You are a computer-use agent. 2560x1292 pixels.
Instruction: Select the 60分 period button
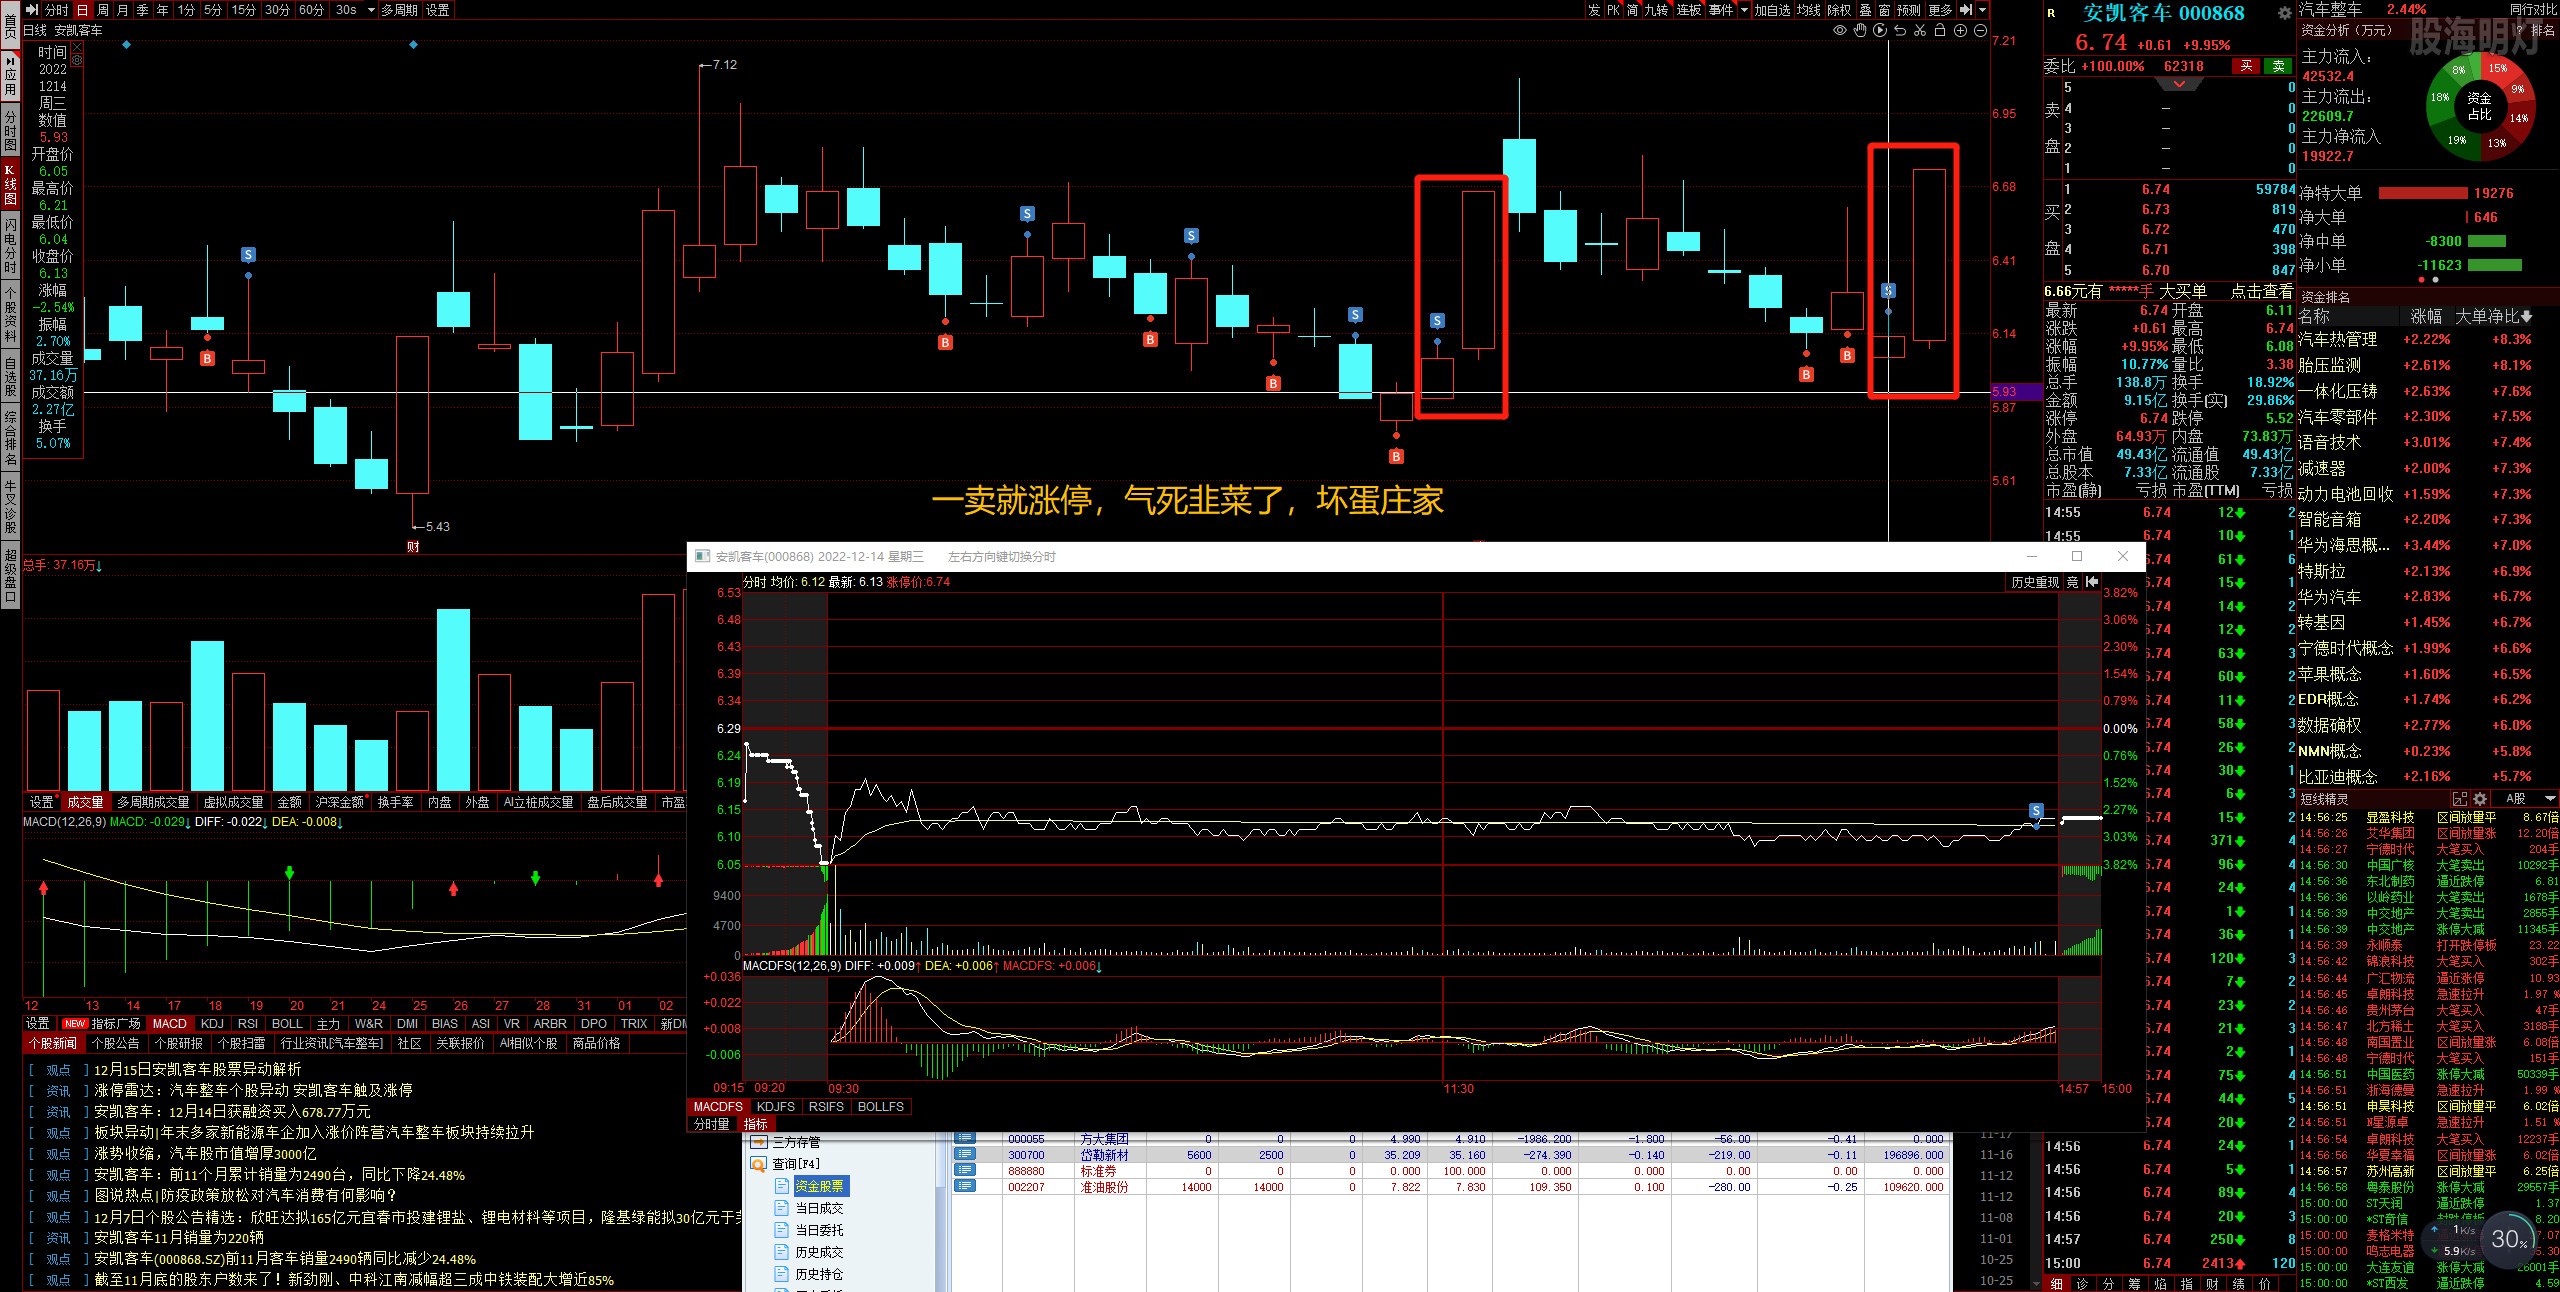(x=311, y=10)
